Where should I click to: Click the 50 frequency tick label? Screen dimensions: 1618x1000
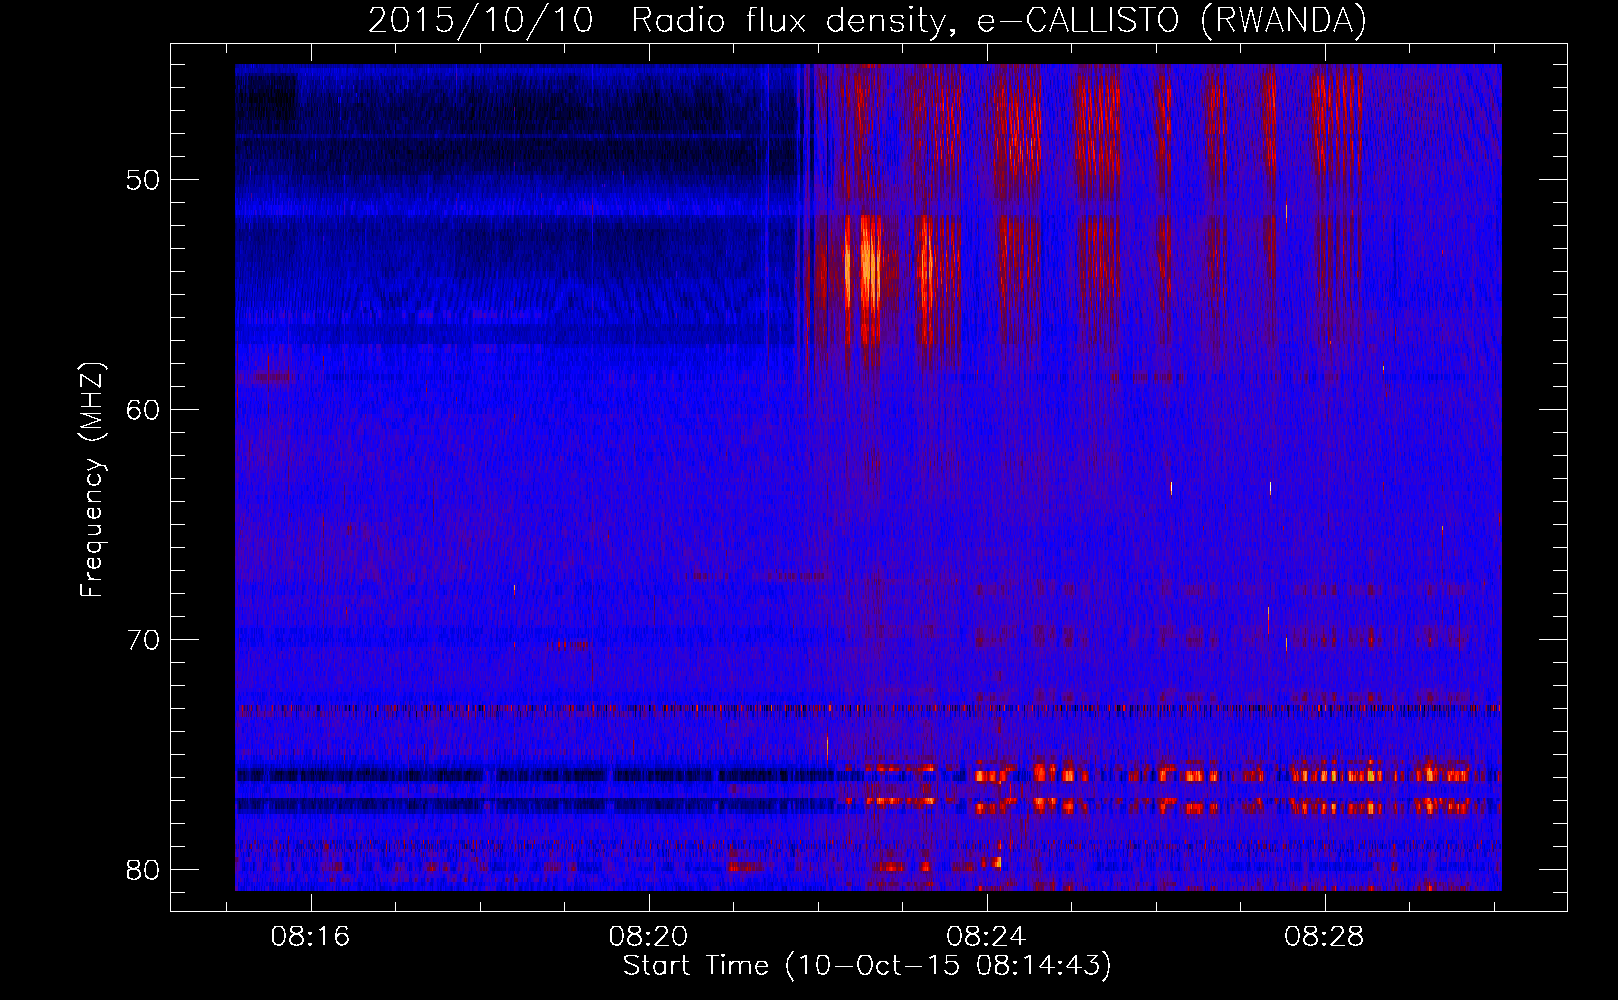[144, 181]
